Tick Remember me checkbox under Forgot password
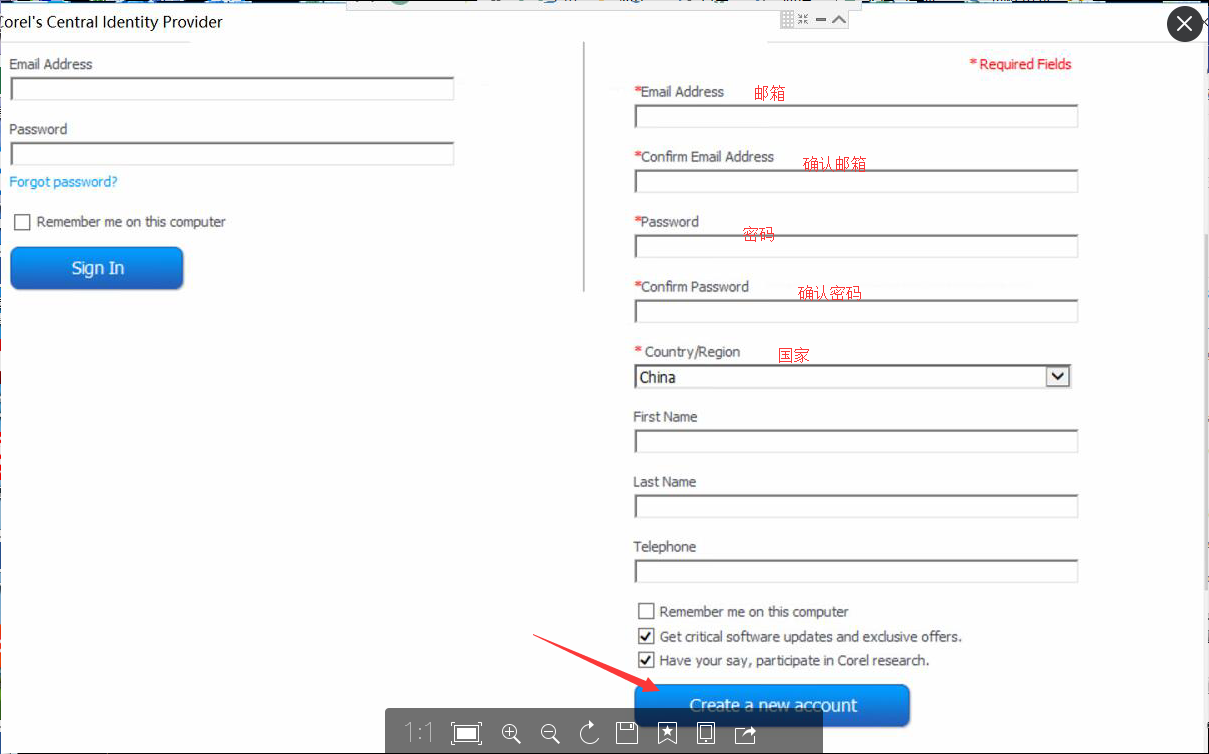The height and width of the screenshot is (754, 1209). (x=22, y=222)
